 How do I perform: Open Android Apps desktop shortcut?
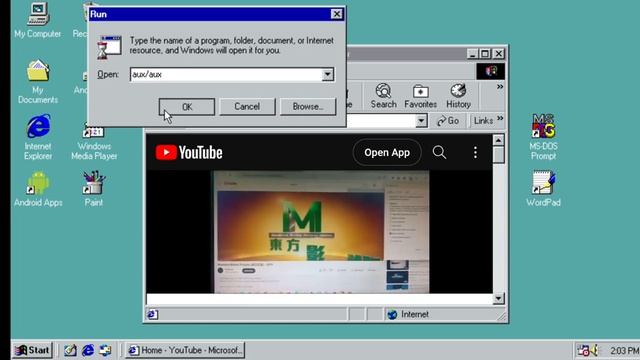(x=38, y=189)
